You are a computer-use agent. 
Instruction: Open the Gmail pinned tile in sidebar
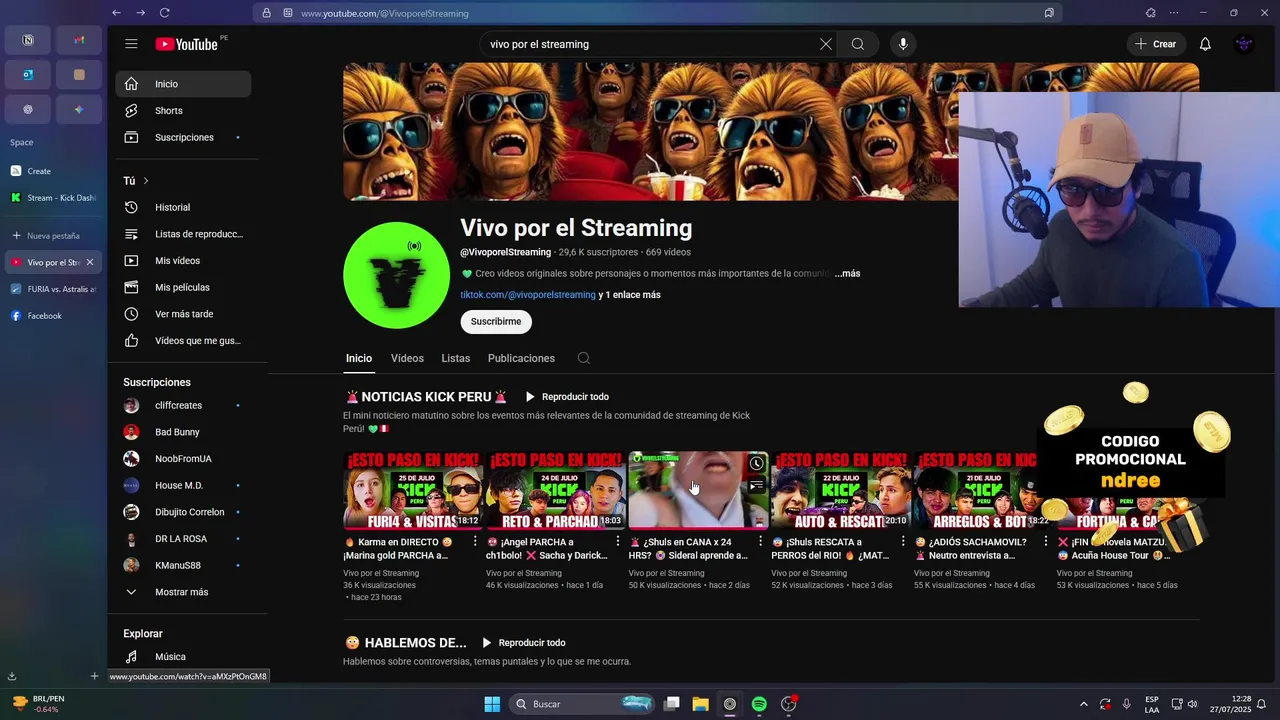pos(79,40)
